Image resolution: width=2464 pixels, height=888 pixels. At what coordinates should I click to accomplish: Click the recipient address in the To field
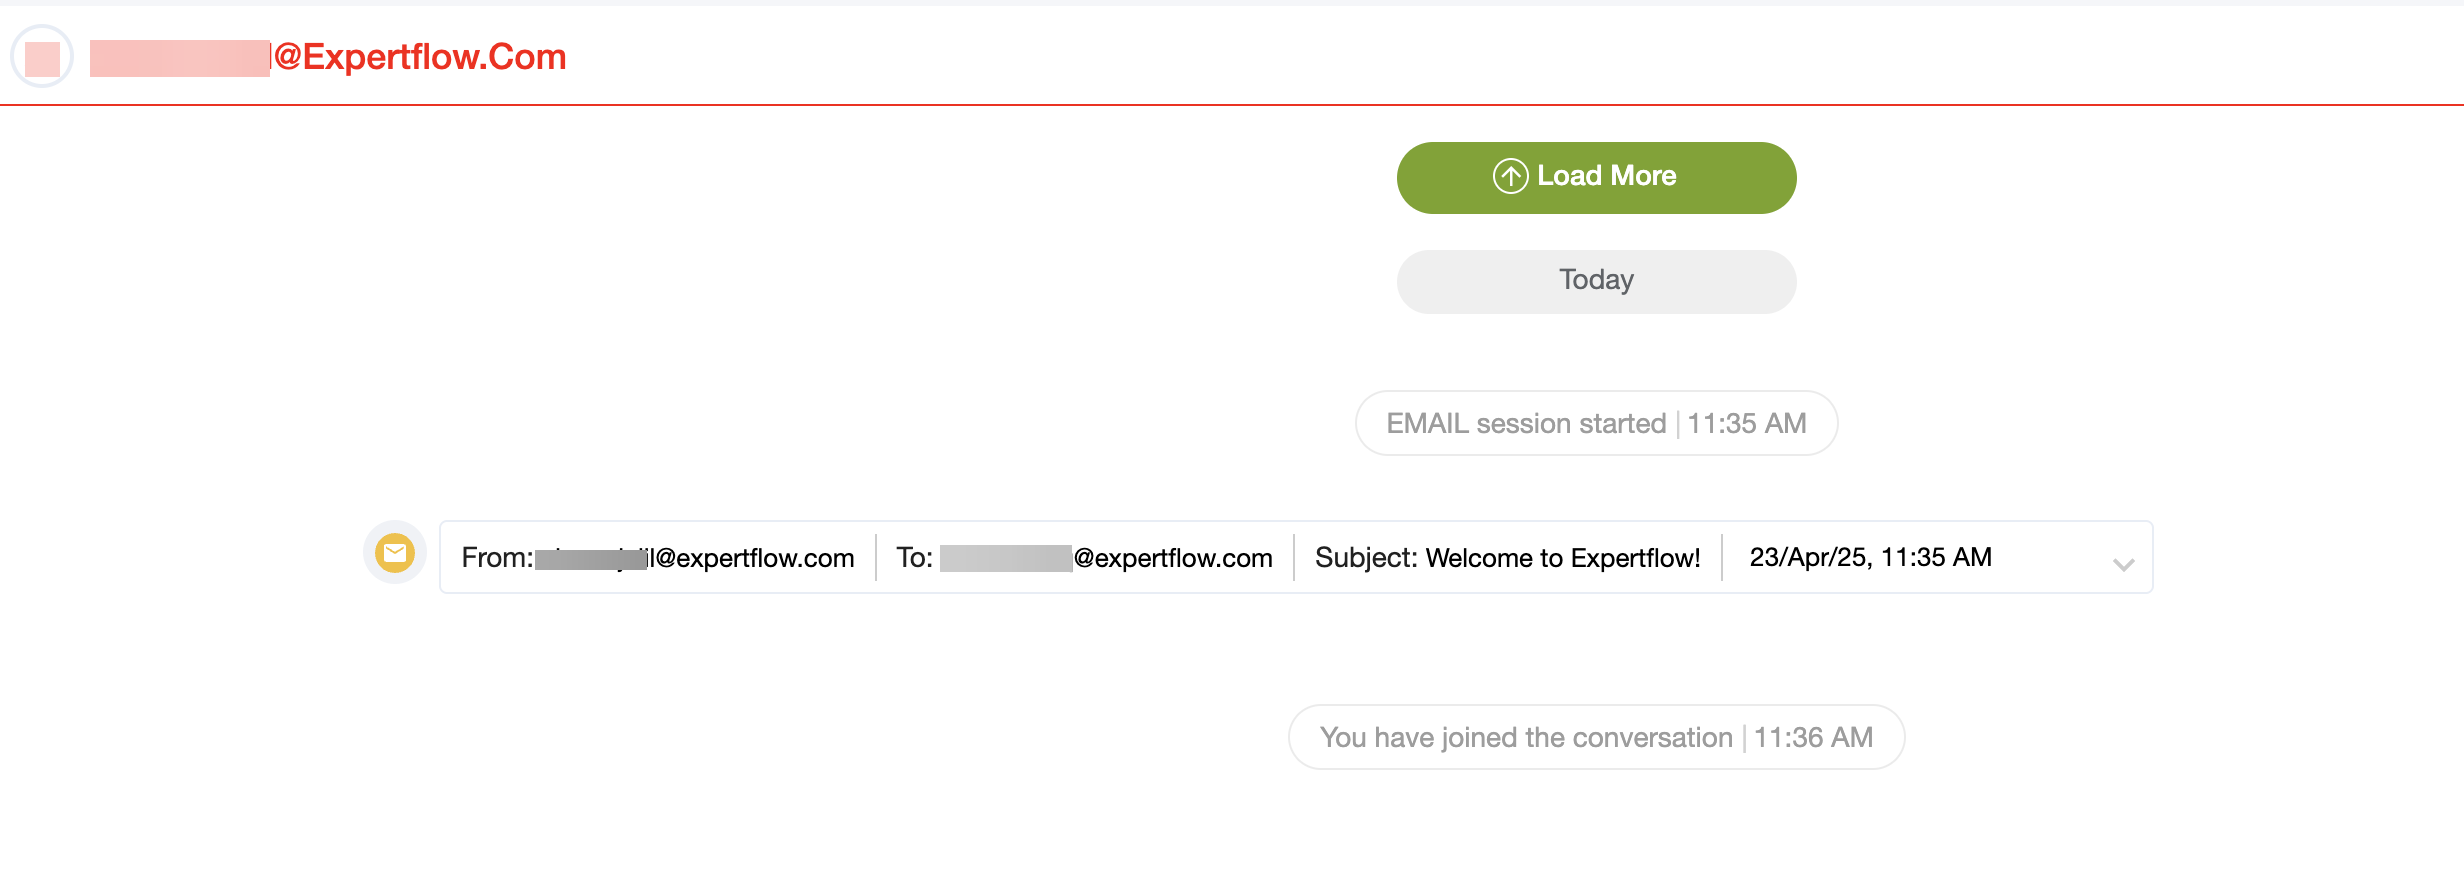pos(1105,557)
